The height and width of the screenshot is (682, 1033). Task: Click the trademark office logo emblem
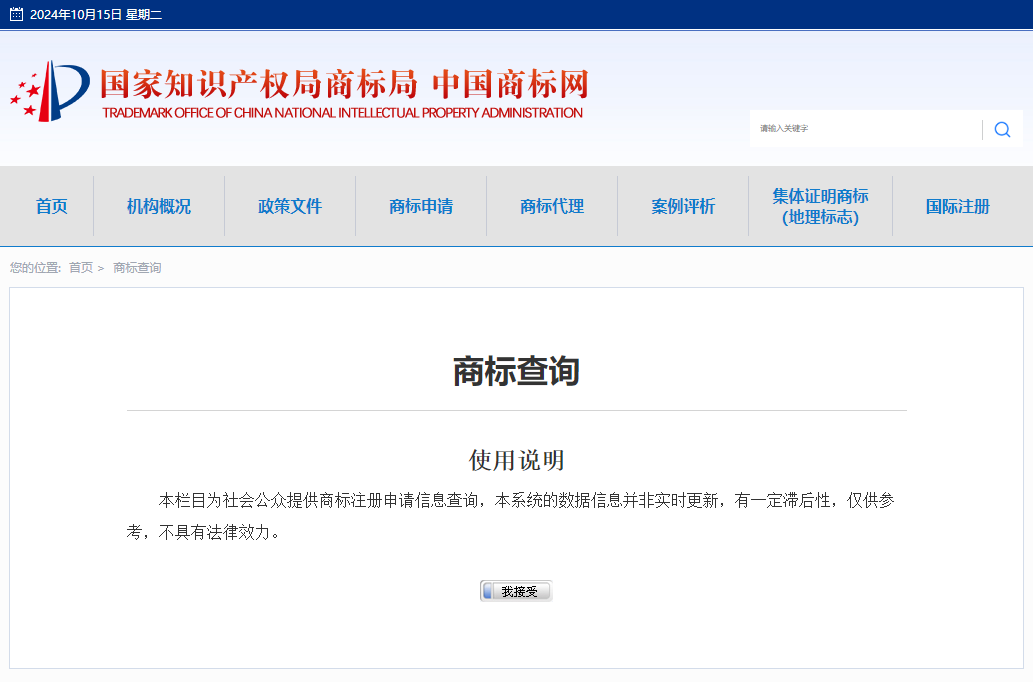[50, 91]
